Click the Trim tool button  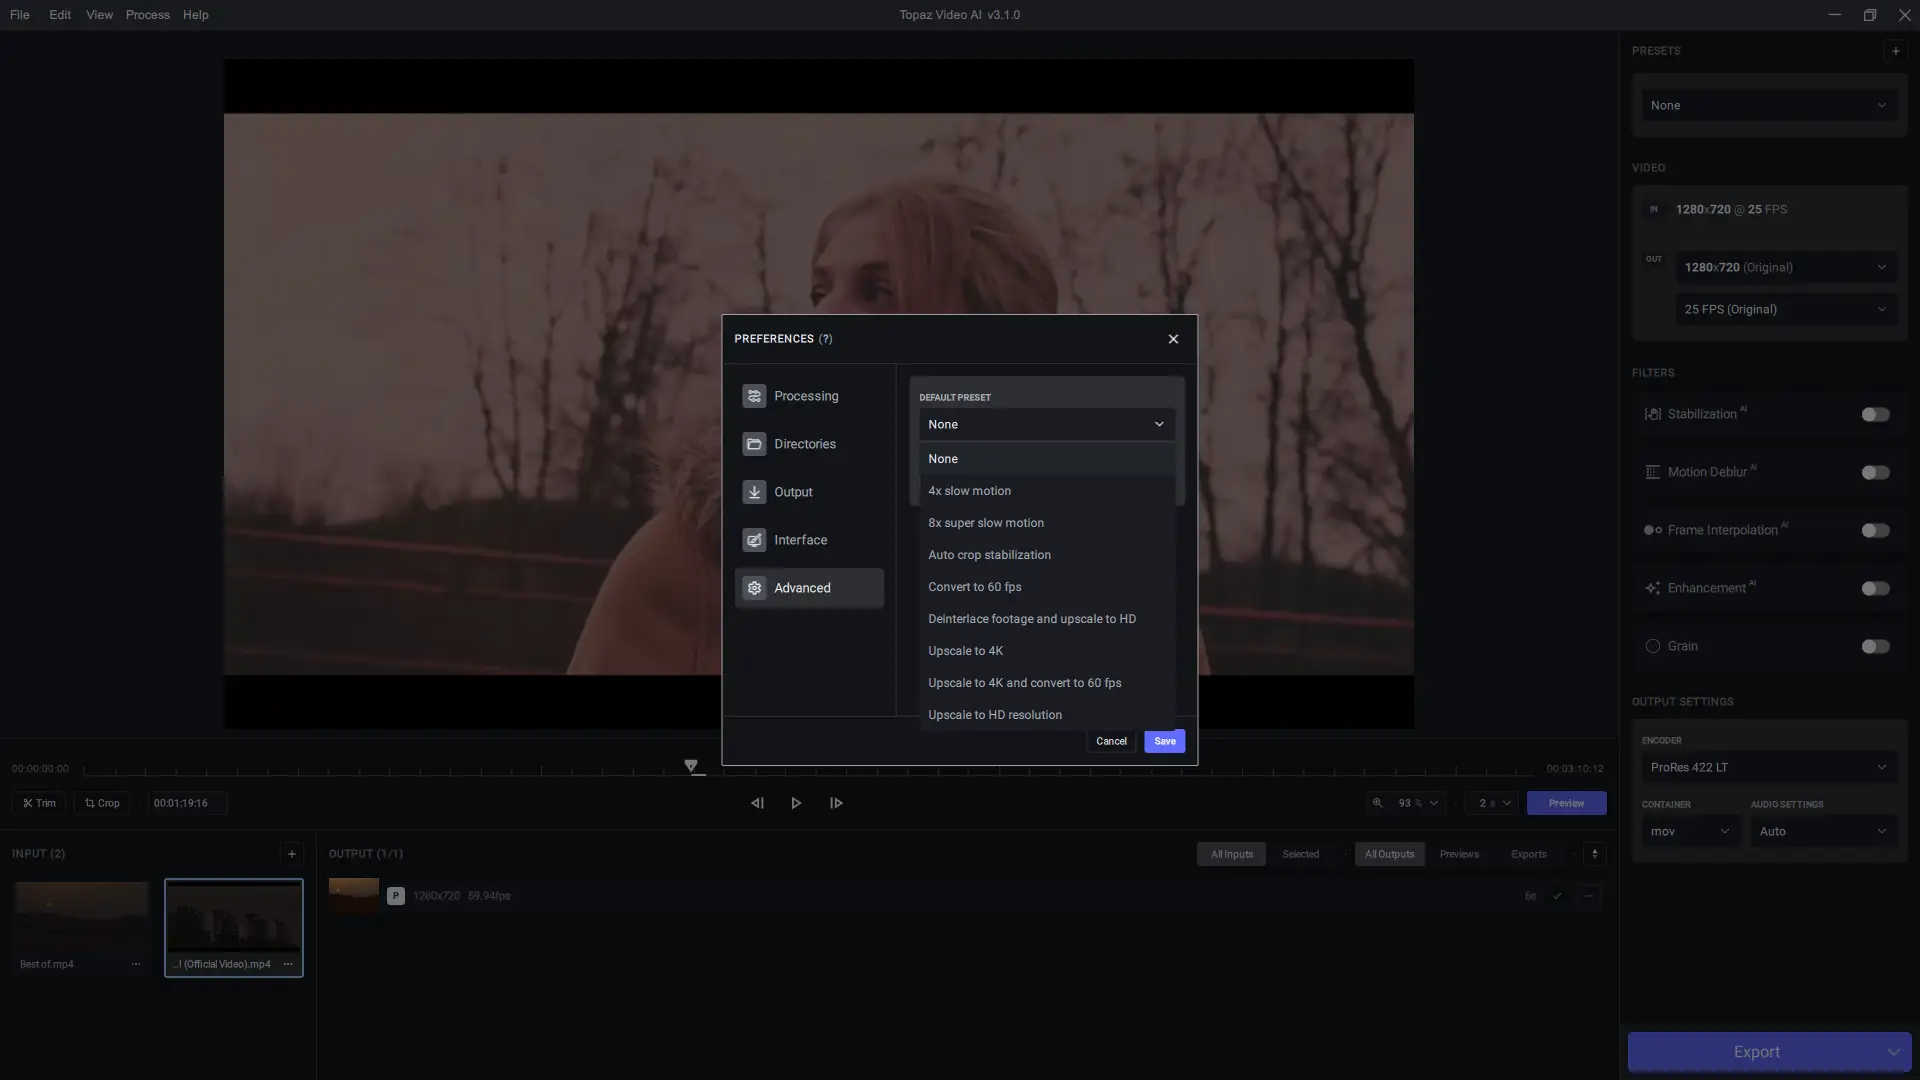(x=40, y=803)
